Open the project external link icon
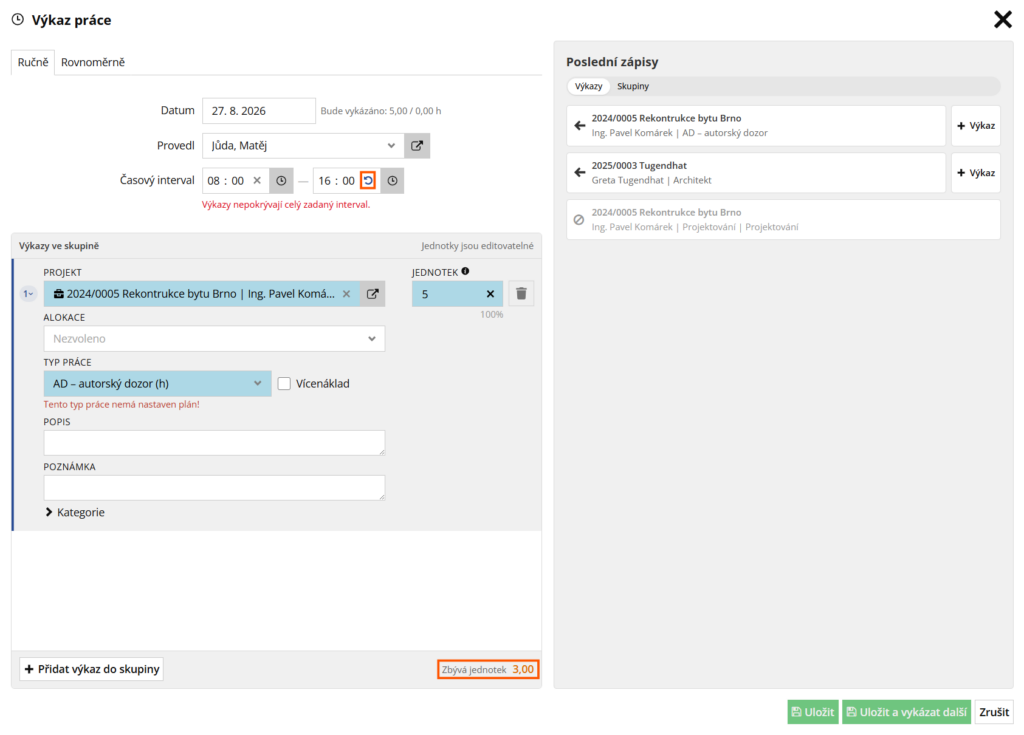 coord(372,294)
